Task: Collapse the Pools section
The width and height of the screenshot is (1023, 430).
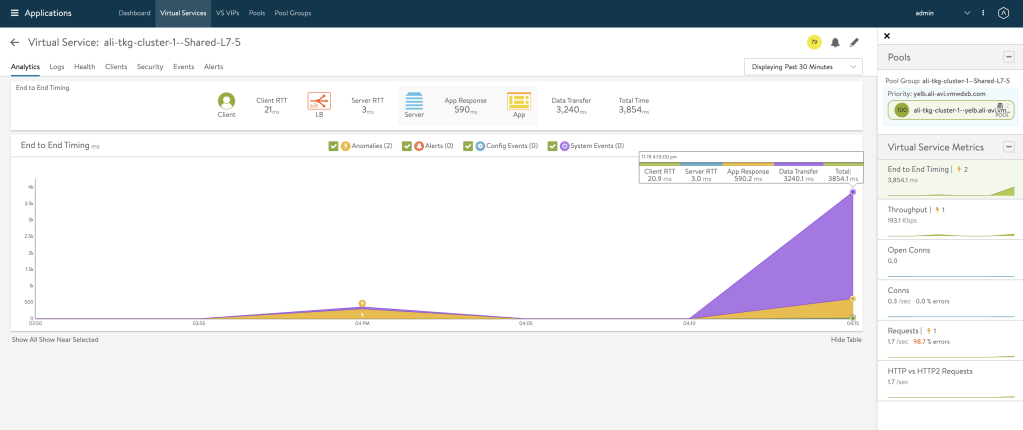Action: 1009,58
